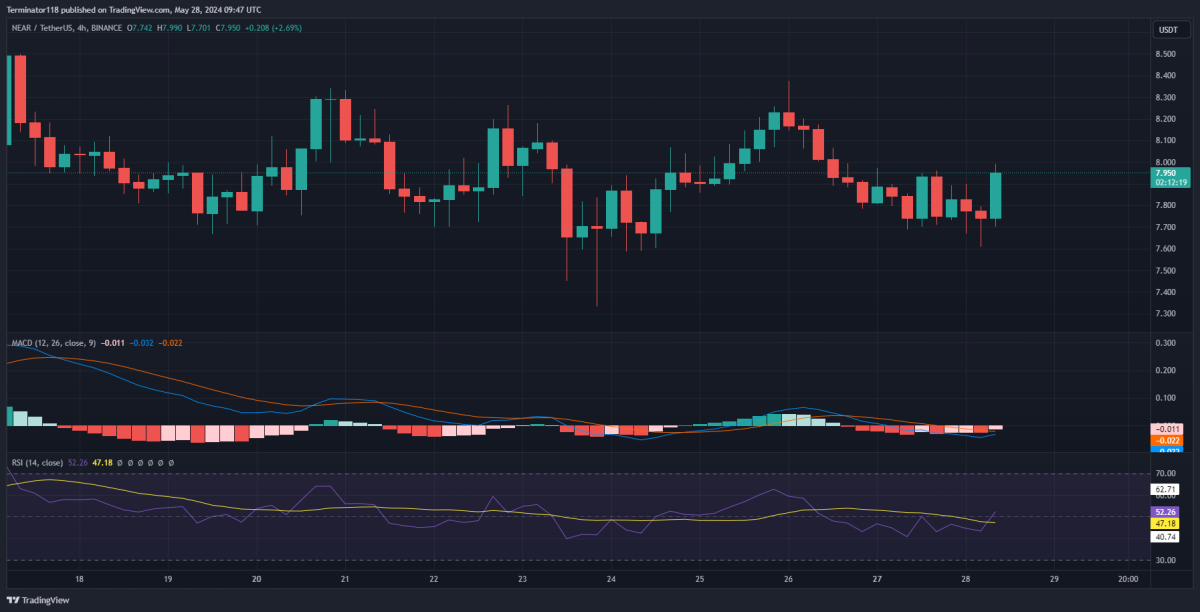Click the current price label 7.950
The width and height of the screenshot is (1200, 612).
click(x=1167, y=172)
